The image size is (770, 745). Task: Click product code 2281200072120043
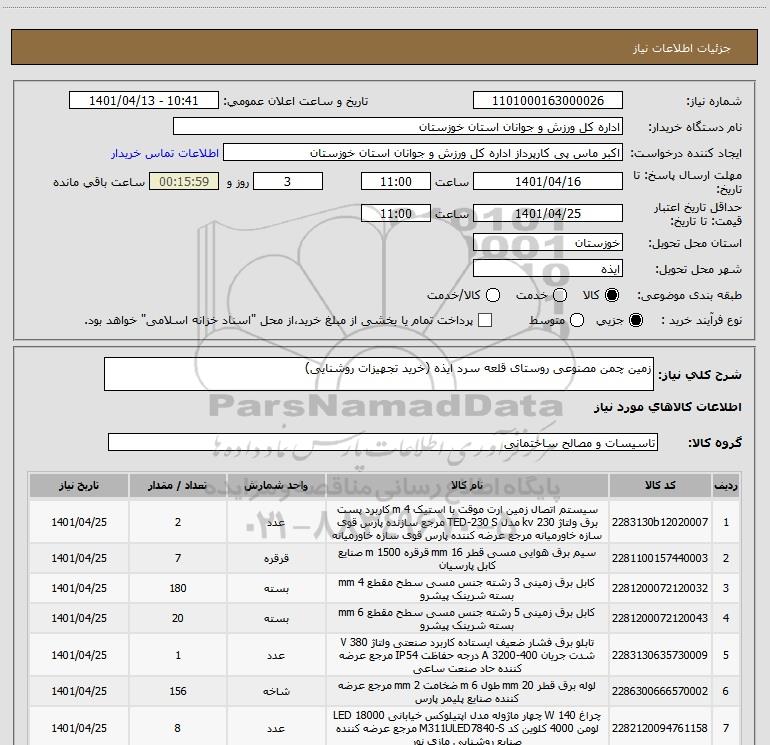click(660, 618)
